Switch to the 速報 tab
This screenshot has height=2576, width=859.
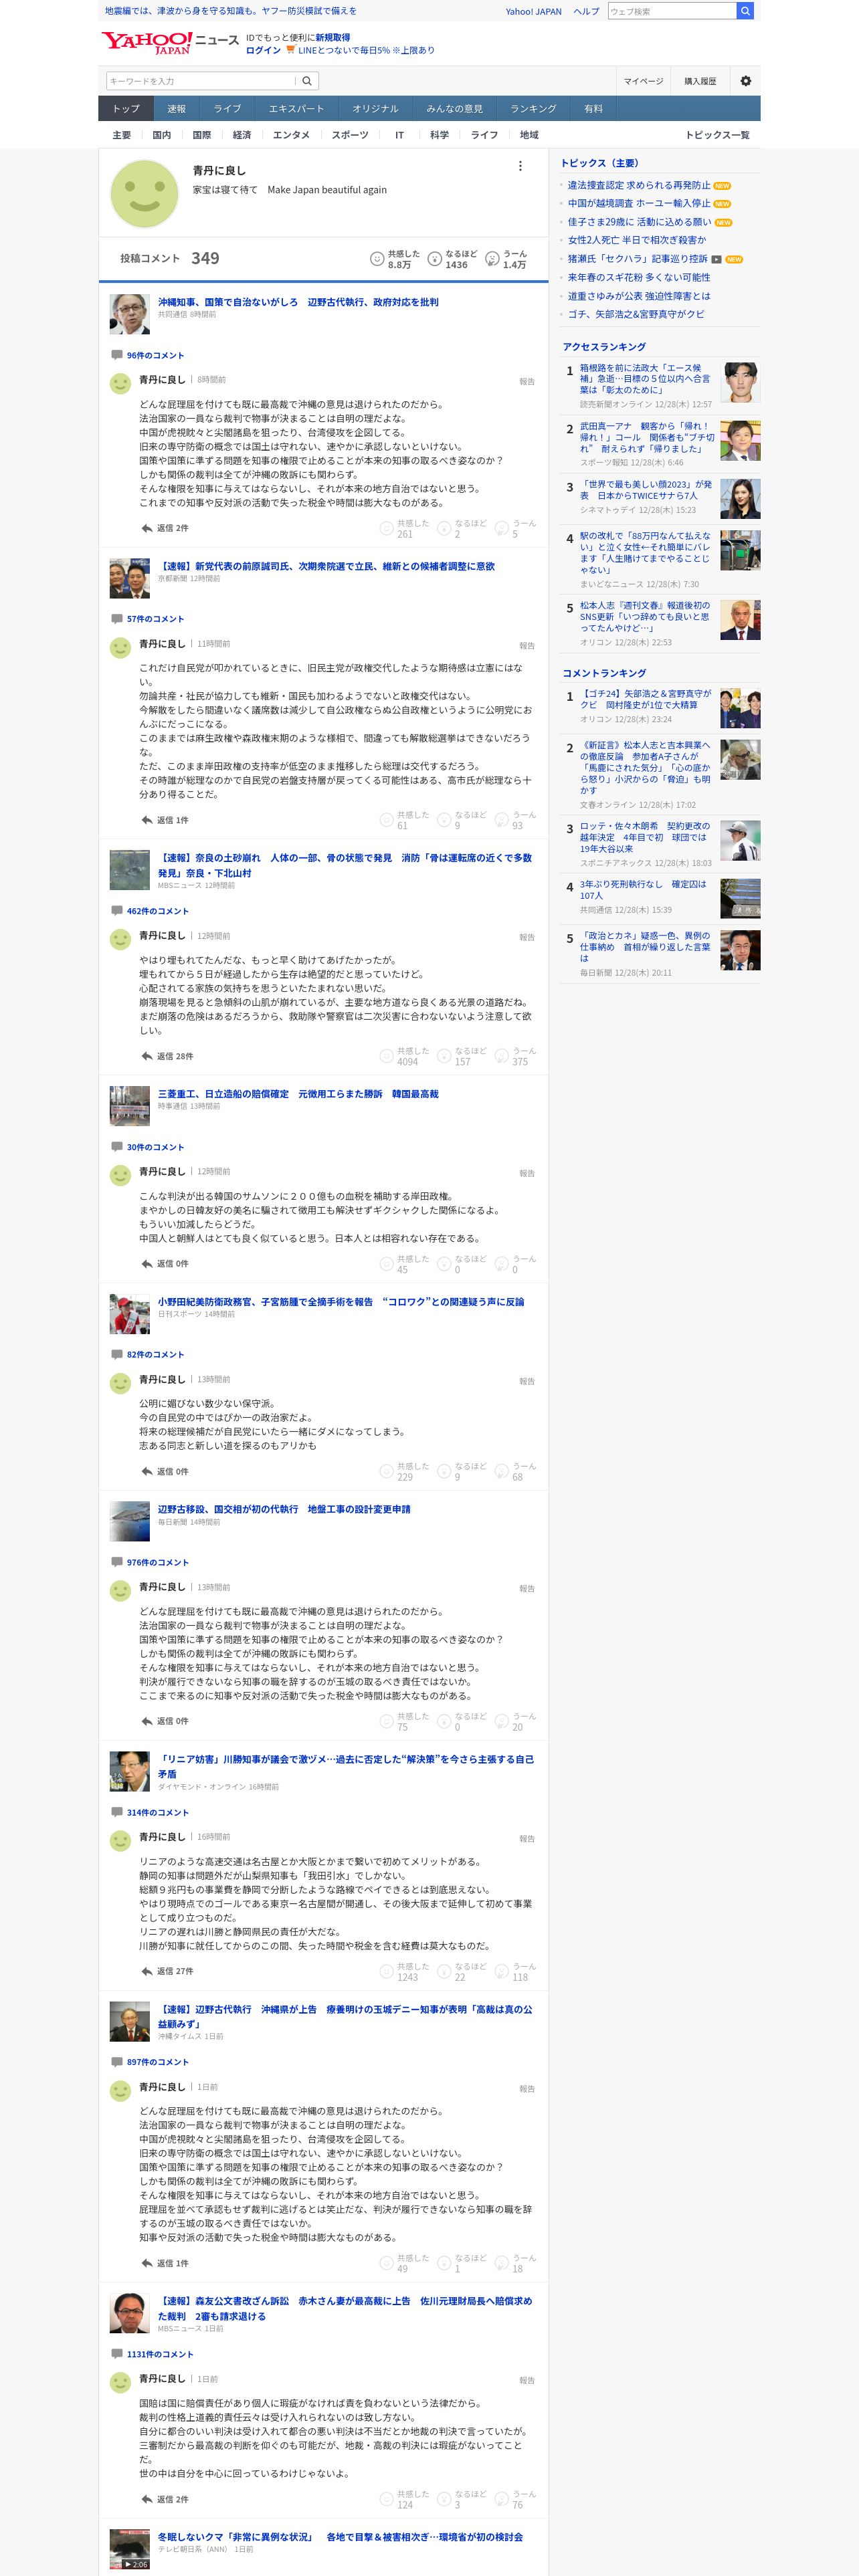click(177, 109)
